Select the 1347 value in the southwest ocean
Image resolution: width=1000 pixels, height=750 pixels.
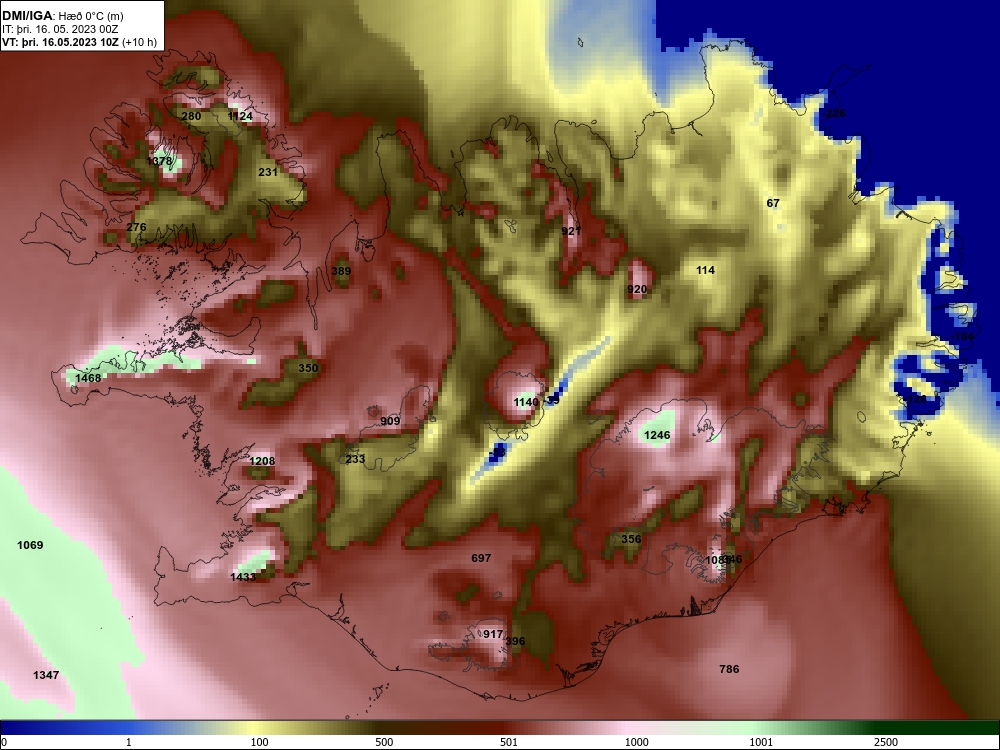point(46,675)
